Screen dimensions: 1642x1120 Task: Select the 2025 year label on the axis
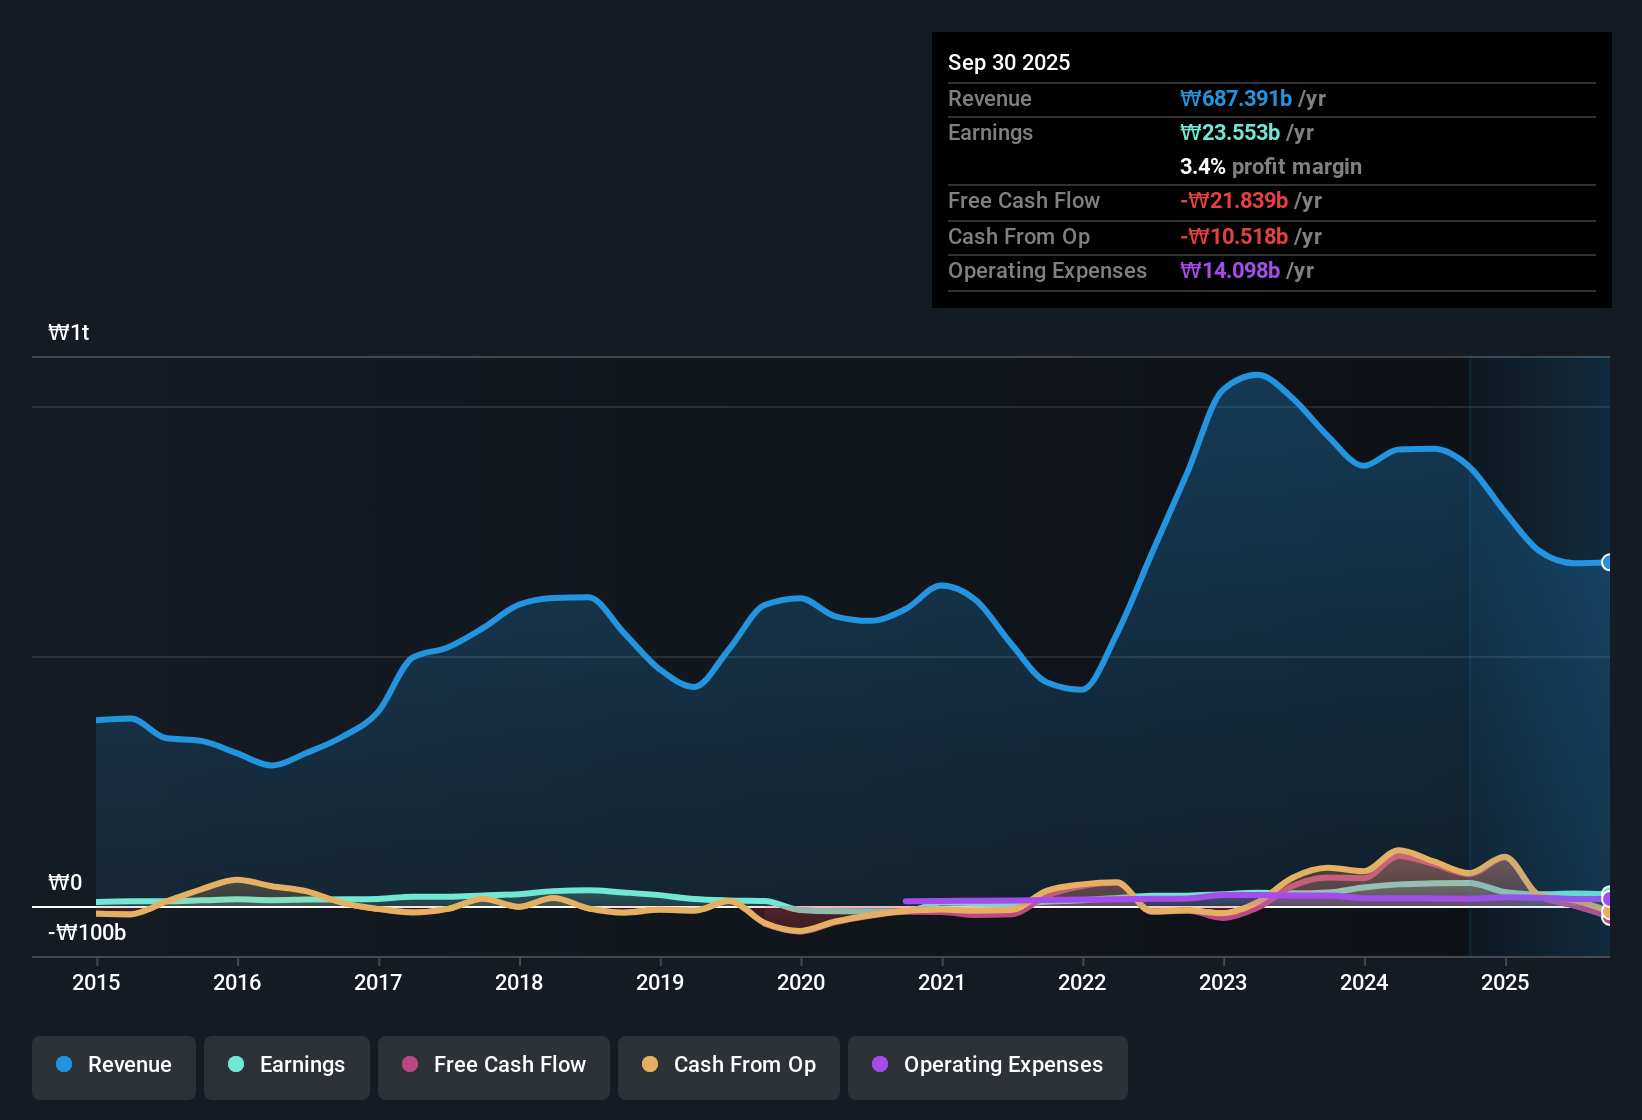click(x=1506, y=983)
